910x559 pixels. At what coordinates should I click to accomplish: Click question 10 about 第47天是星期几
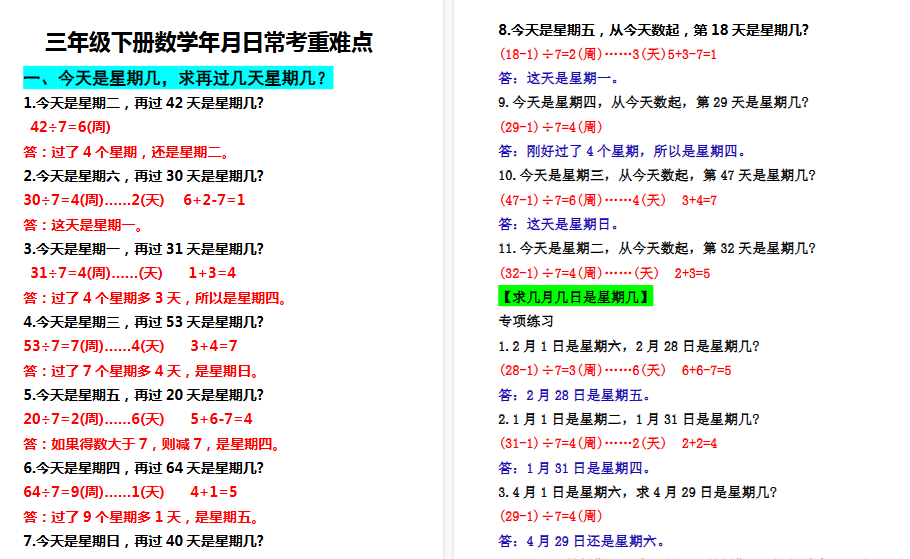click(657, 175)
